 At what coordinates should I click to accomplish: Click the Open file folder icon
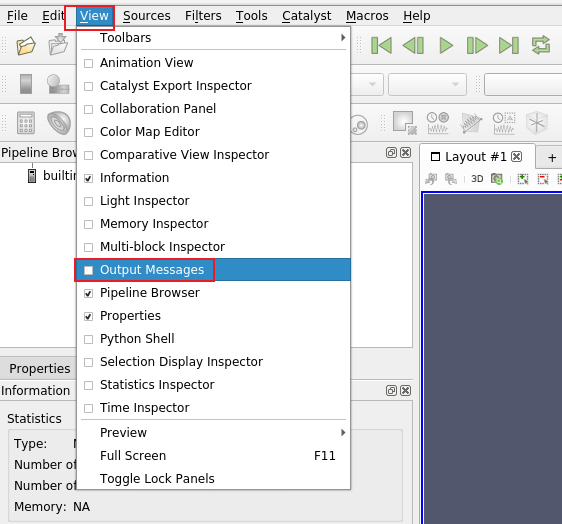[26, 46]
